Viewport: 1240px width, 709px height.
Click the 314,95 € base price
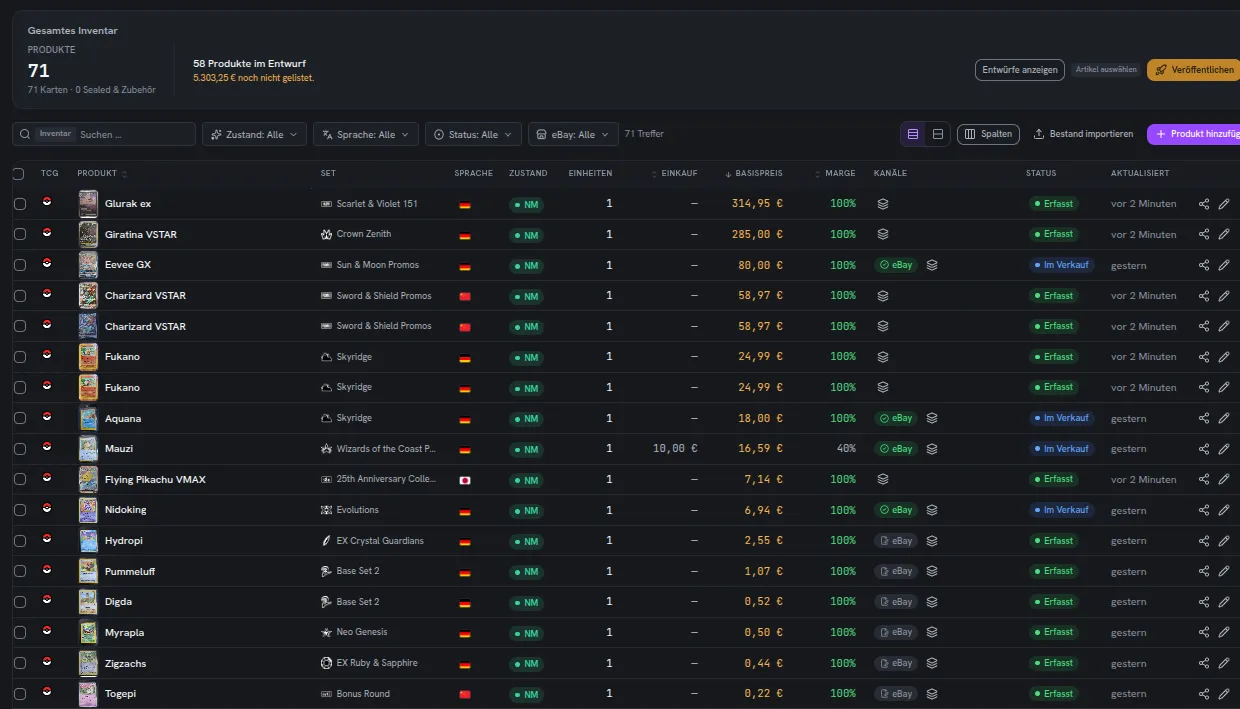click(758, 204)
